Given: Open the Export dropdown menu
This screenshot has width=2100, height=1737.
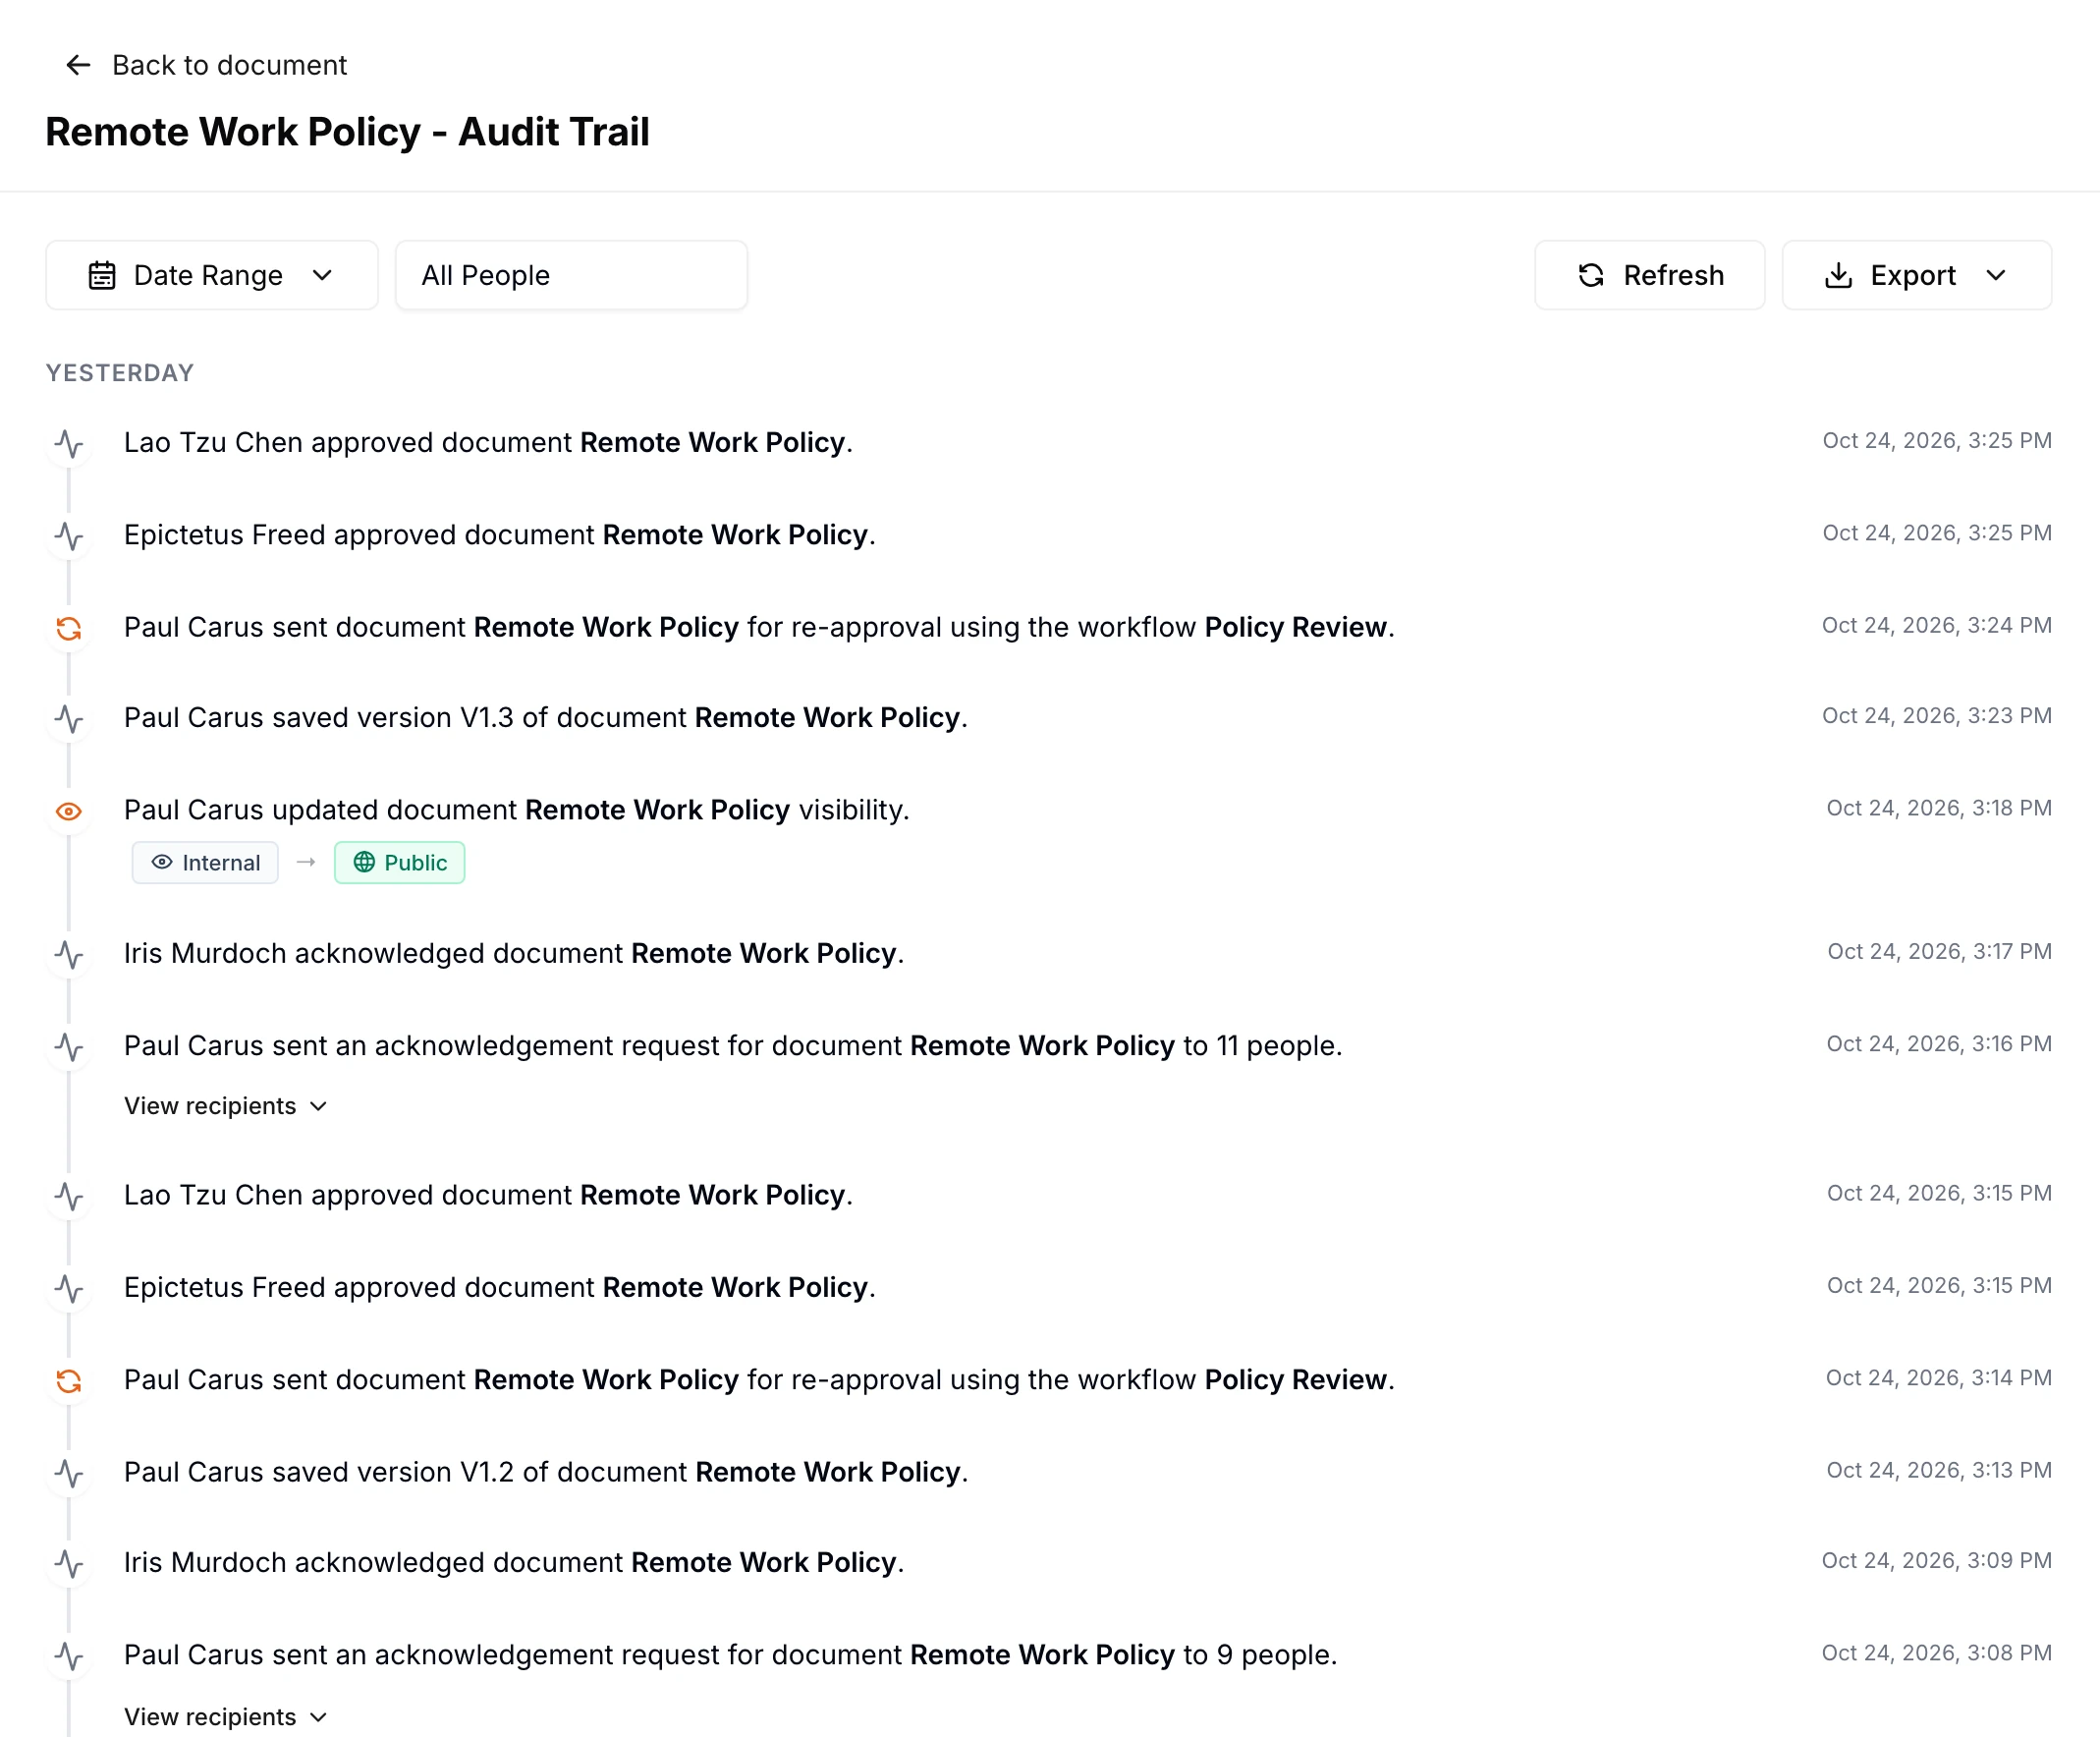Looking at the screenshot, I should (1916, 275).
